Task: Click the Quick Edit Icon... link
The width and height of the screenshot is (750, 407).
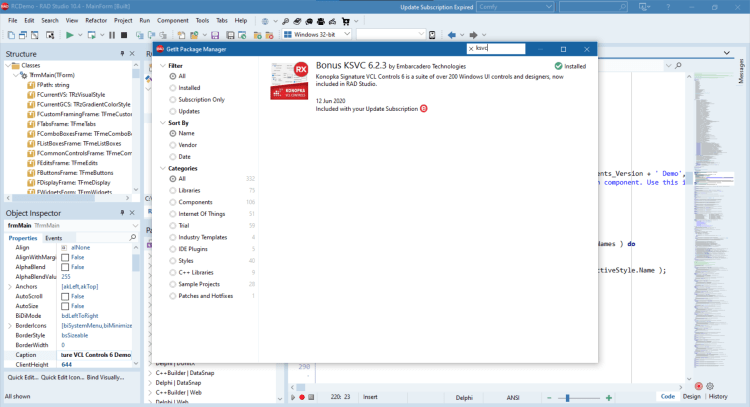Action: point(62,377)
